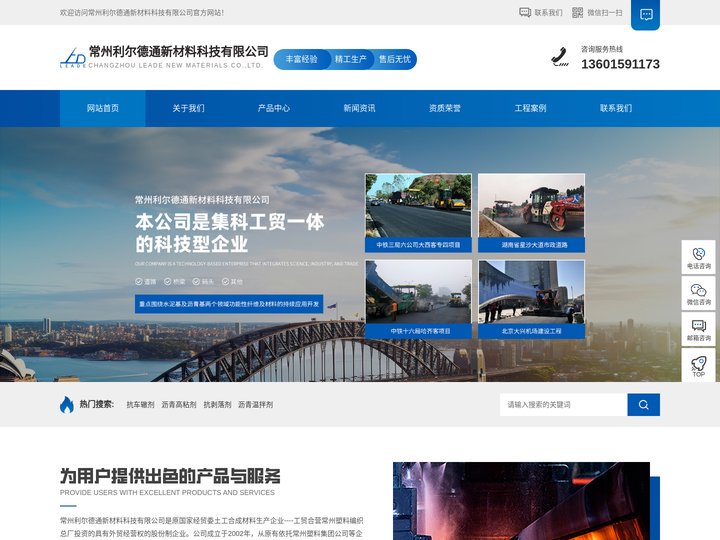Open 电话咨询 phone icon in side panel
Image resolution: width=720 pixels, height=540 pixels.
point(698,254)
